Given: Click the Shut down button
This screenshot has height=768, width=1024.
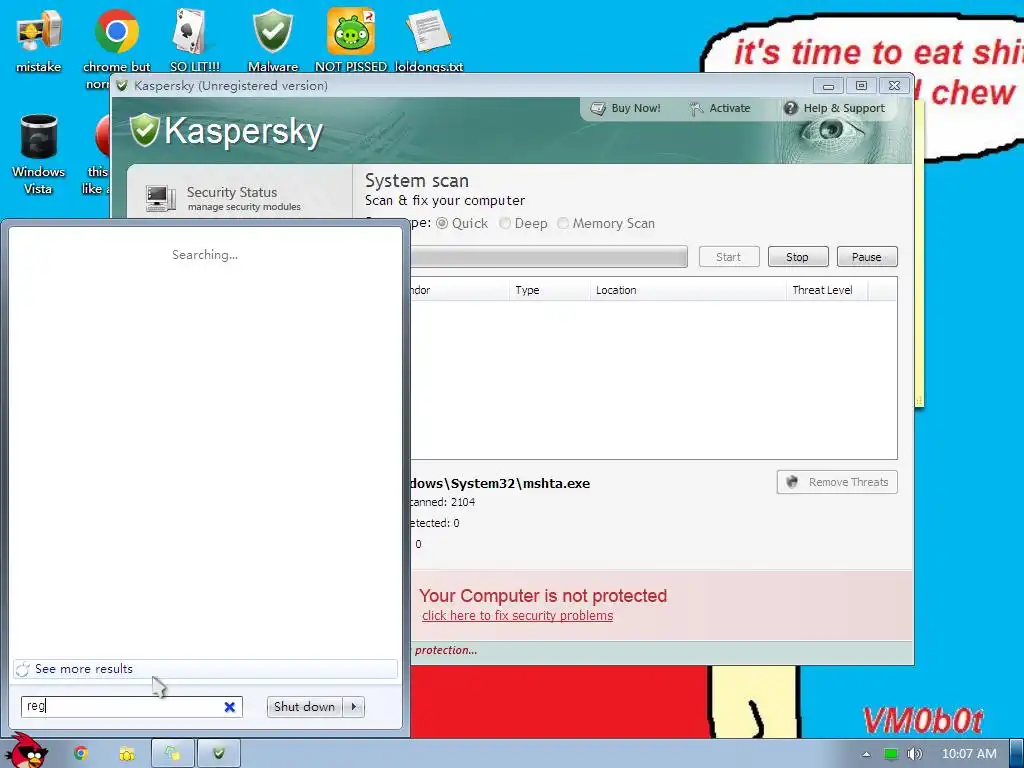Looking at the screenshot, I should pyautogui.click(x=304, y=707).
